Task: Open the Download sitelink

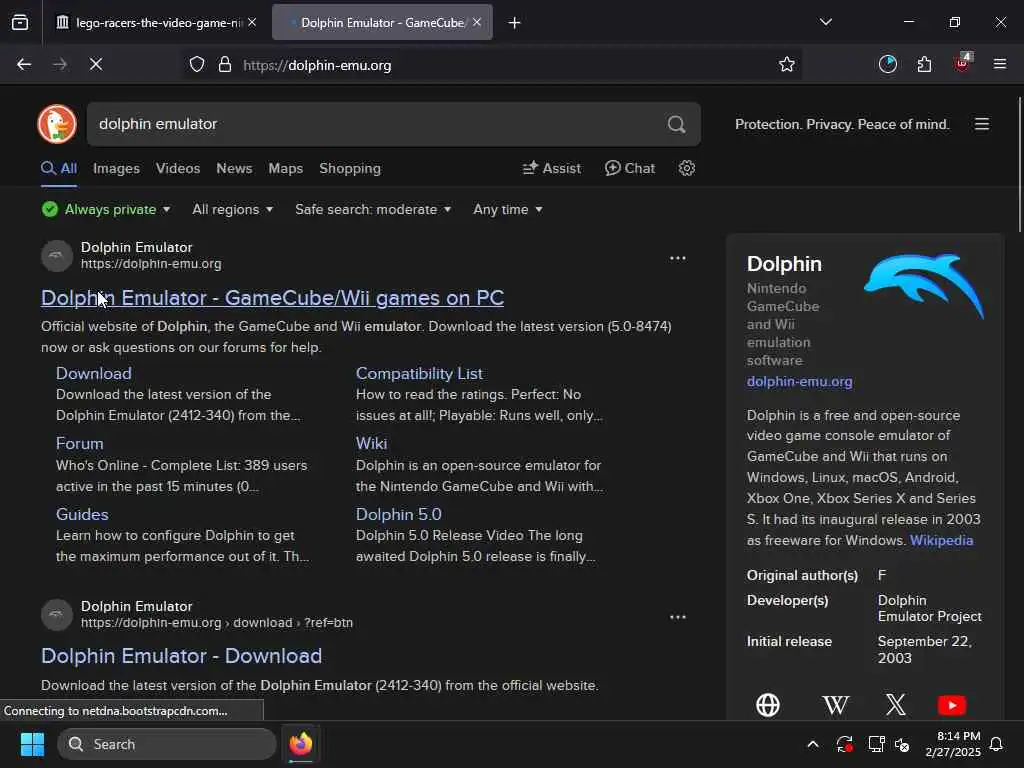Action: (x=93, y=373)
